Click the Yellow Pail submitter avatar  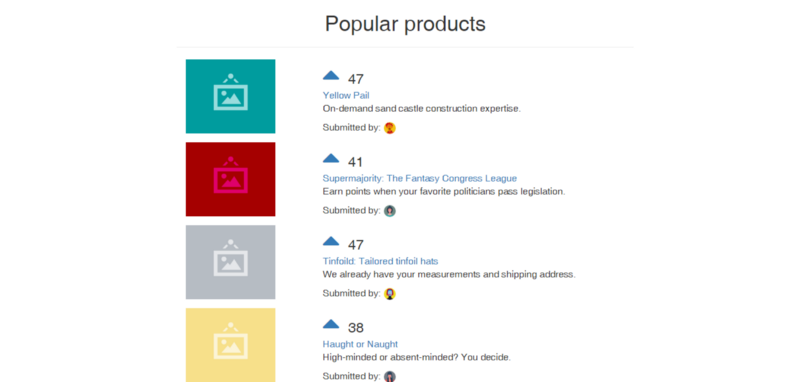[x=390, y=128]
